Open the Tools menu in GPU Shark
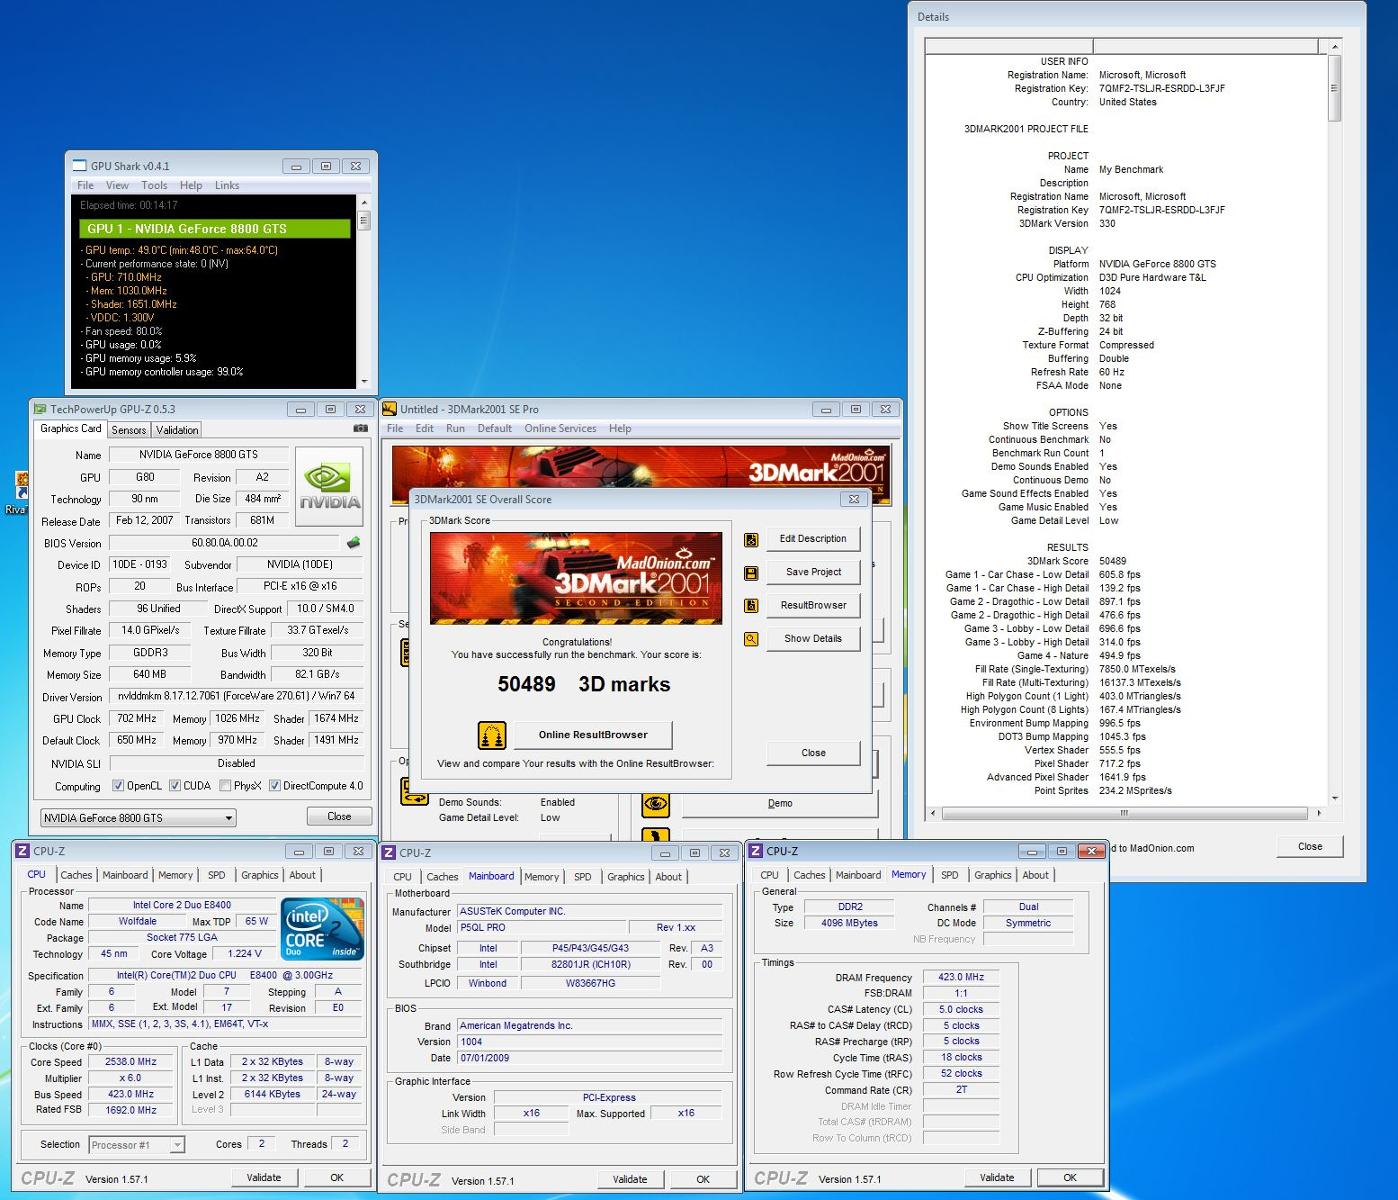The width and height of the screenshot is (1398, 1200). [154, 185]
